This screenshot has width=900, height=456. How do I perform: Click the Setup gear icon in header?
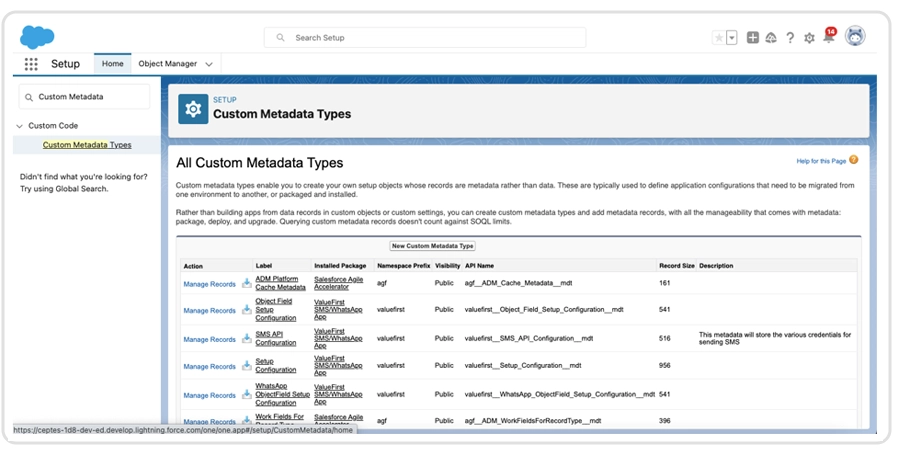(x=809, y=38)
